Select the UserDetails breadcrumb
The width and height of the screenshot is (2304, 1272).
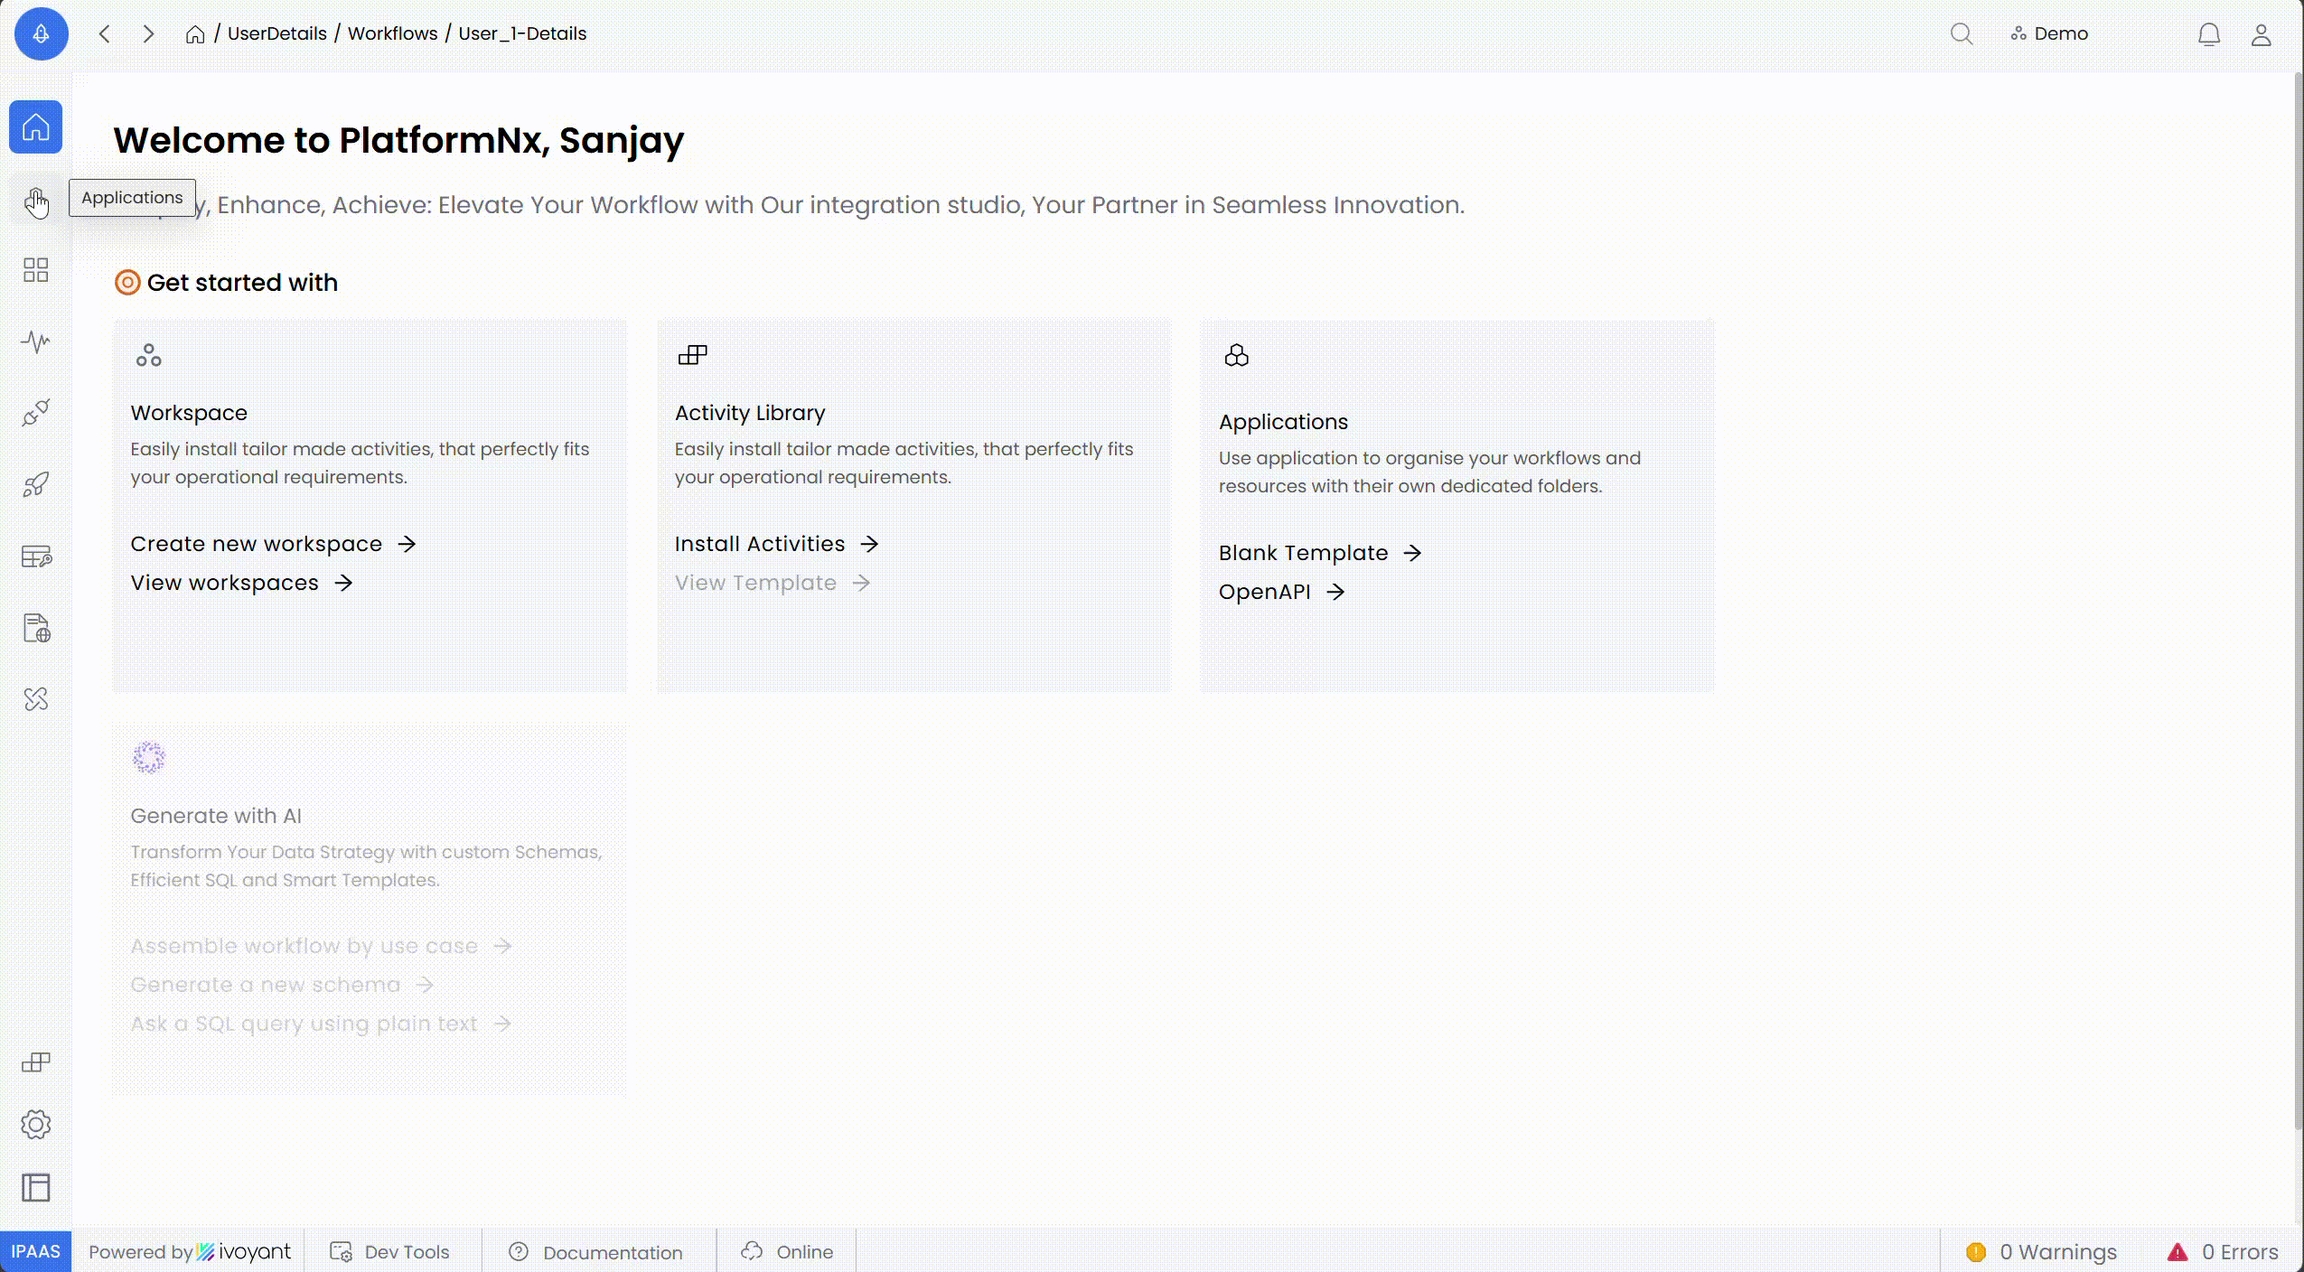(x=277, y=34)
